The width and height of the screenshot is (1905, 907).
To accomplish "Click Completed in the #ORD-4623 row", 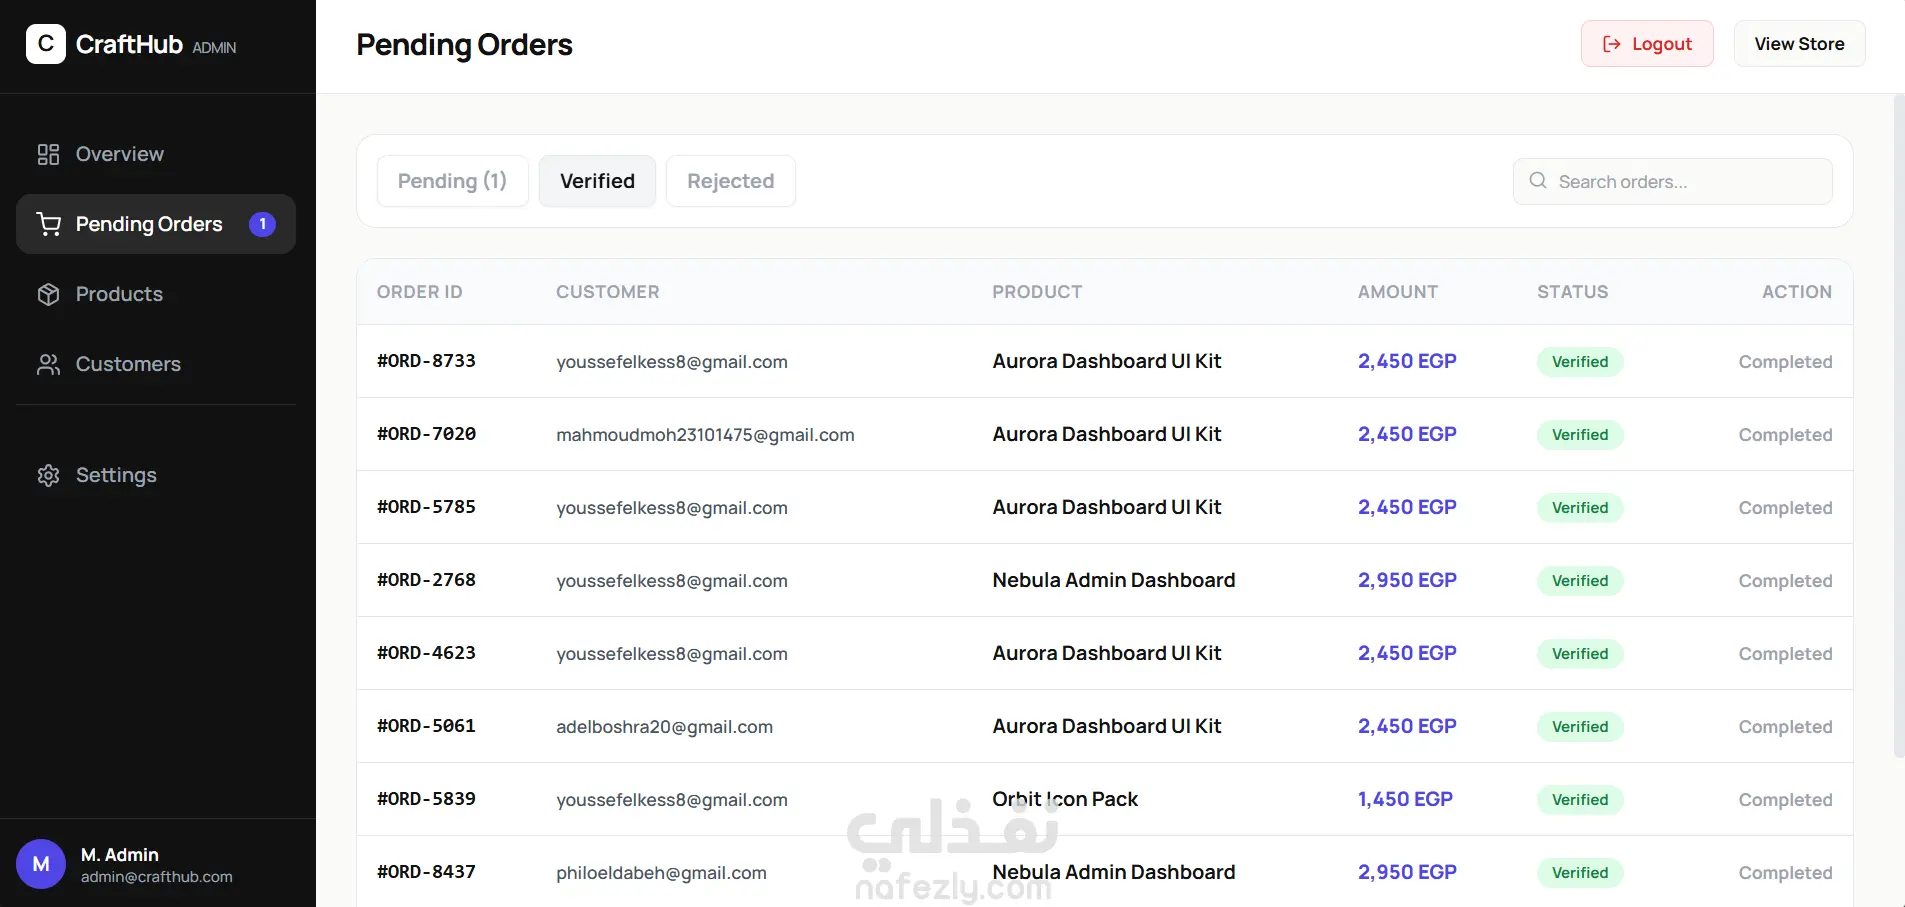I will [1785, 654].
